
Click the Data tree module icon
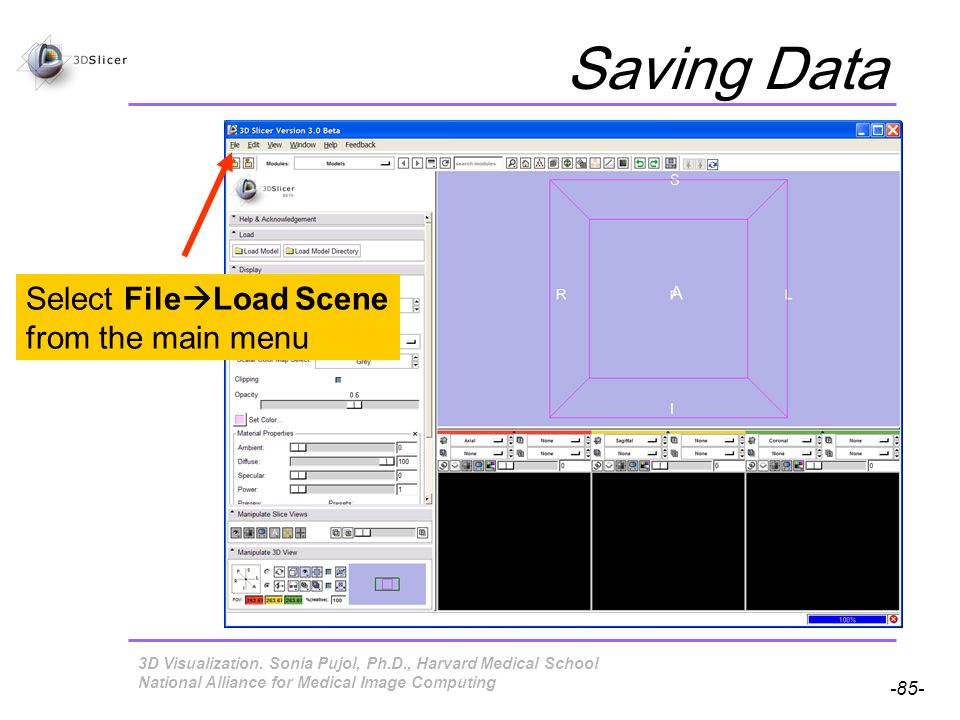point(539,163)
